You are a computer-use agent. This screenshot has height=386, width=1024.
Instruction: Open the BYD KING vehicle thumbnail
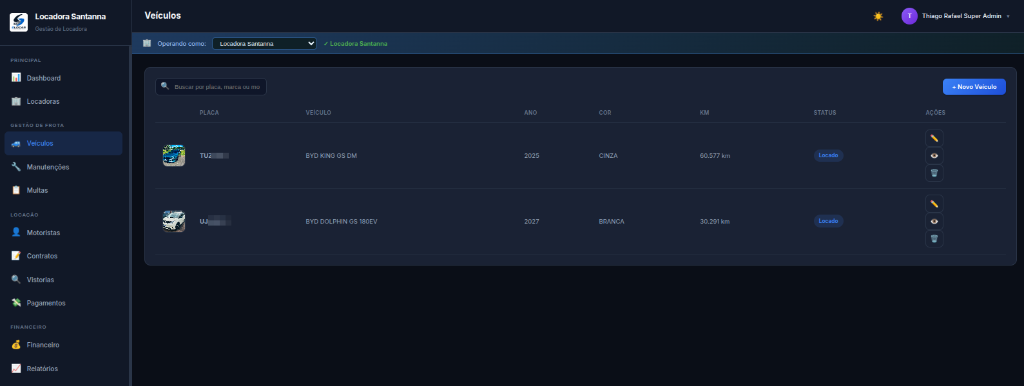pos(174,155)
